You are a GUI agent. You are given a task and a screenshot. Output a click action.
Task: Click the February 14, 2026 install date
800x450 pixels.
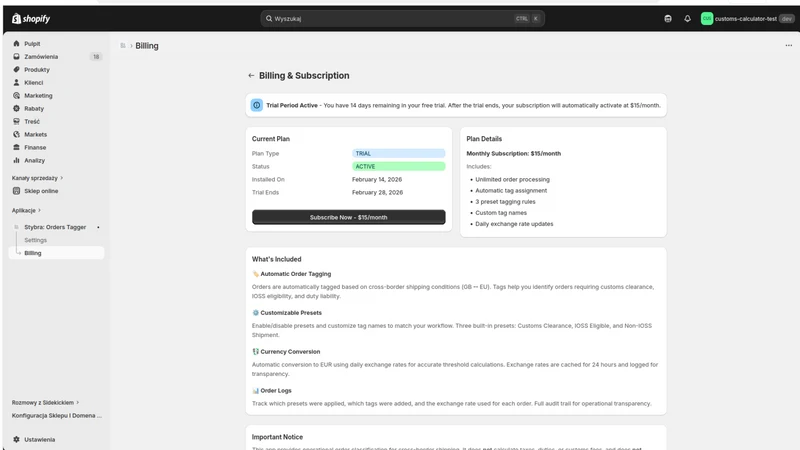[x=377, y=180]
